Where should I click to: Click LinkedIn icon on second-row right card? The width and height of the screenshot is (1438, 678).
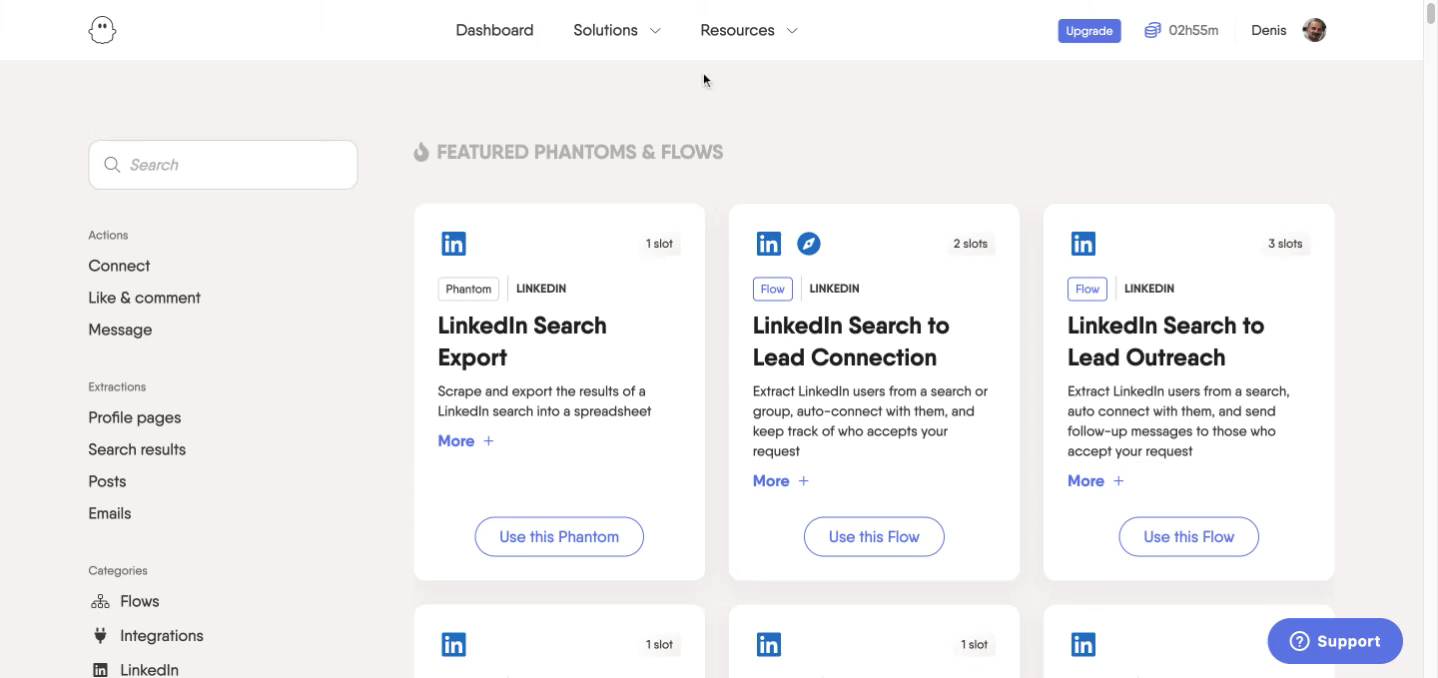[x=1083, y=645]
